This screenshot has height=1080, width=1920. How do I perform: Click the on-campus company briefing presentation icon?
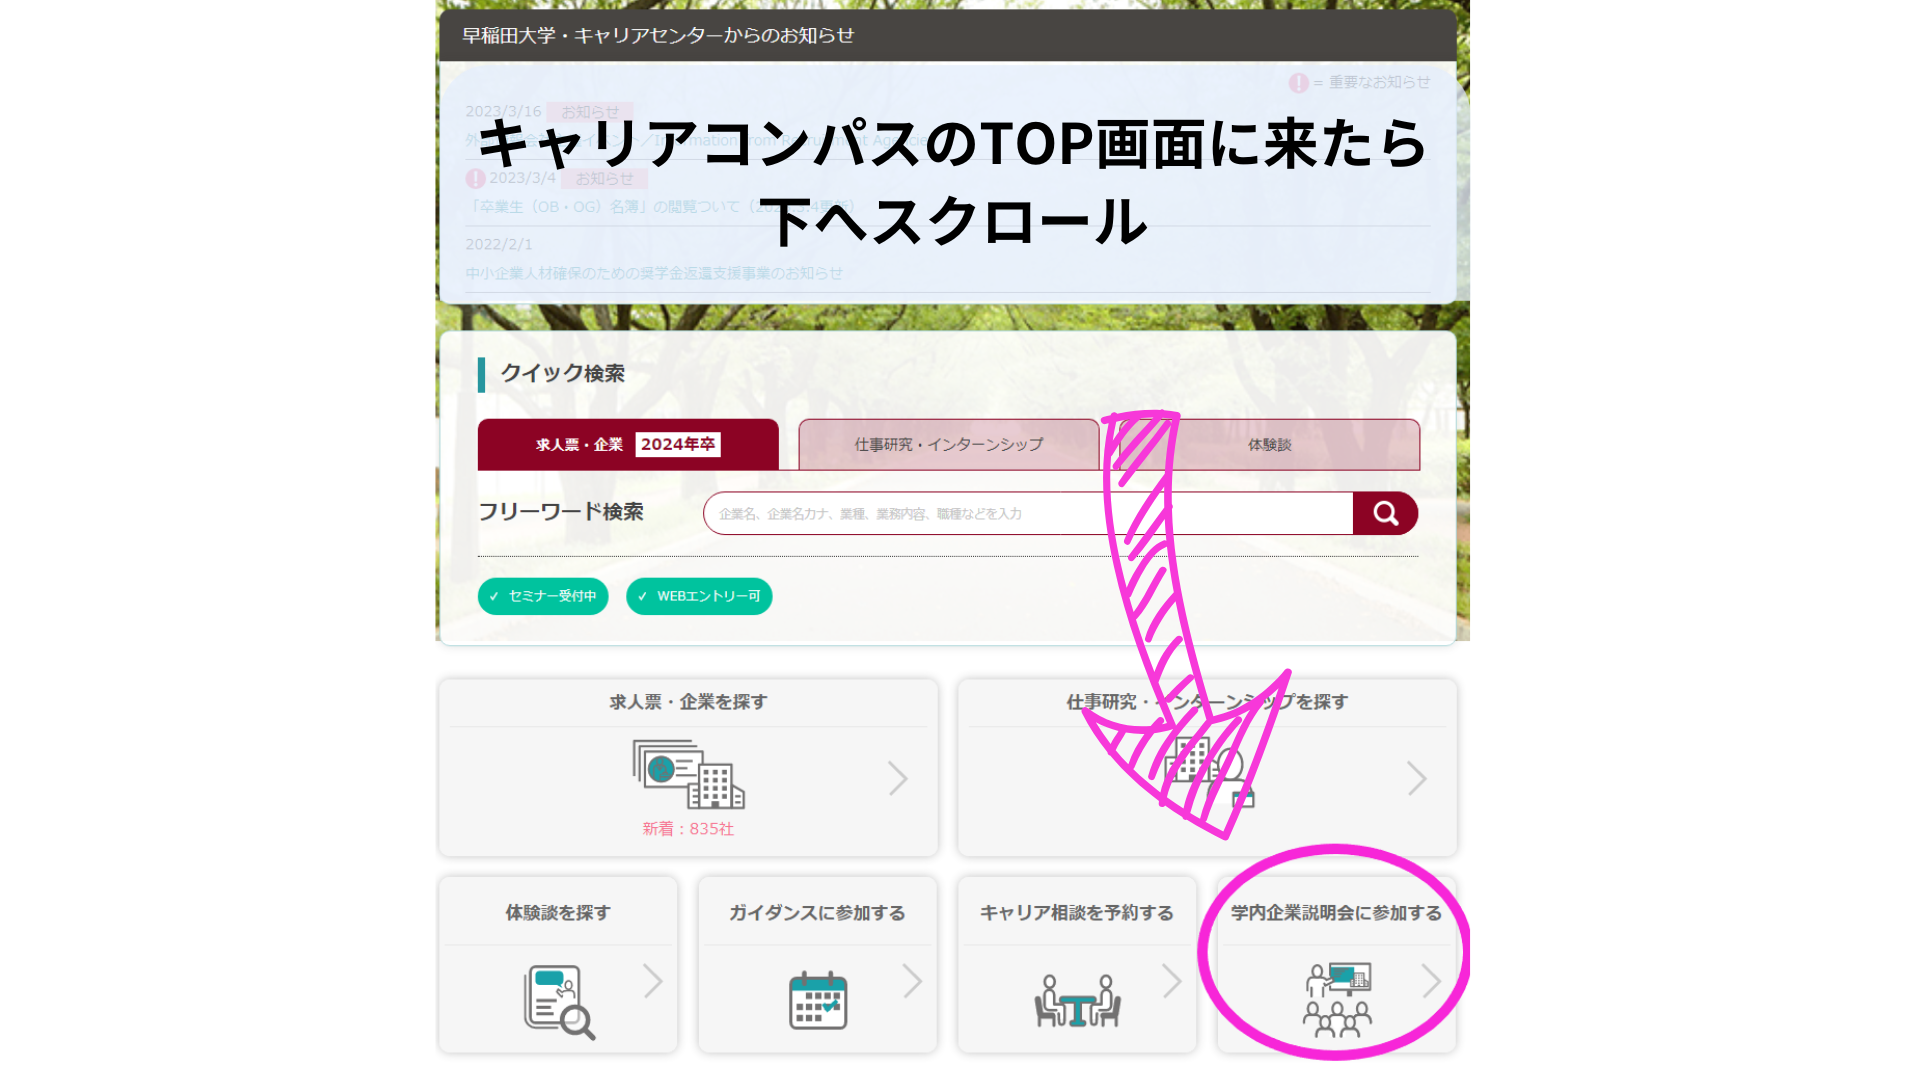[x=1337, y=999]
